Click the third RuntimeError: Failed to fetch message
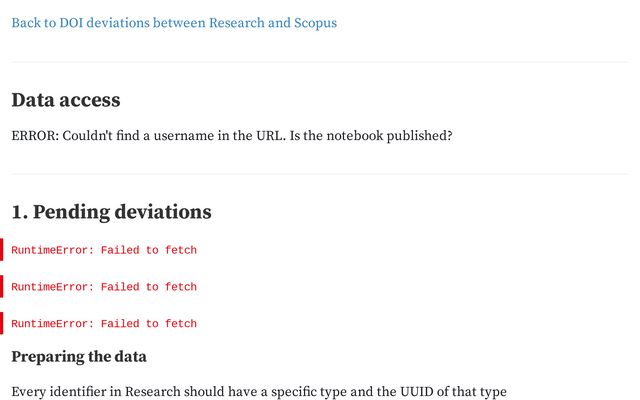This screenshot has width=640, height=400. (x=104, y=323)
